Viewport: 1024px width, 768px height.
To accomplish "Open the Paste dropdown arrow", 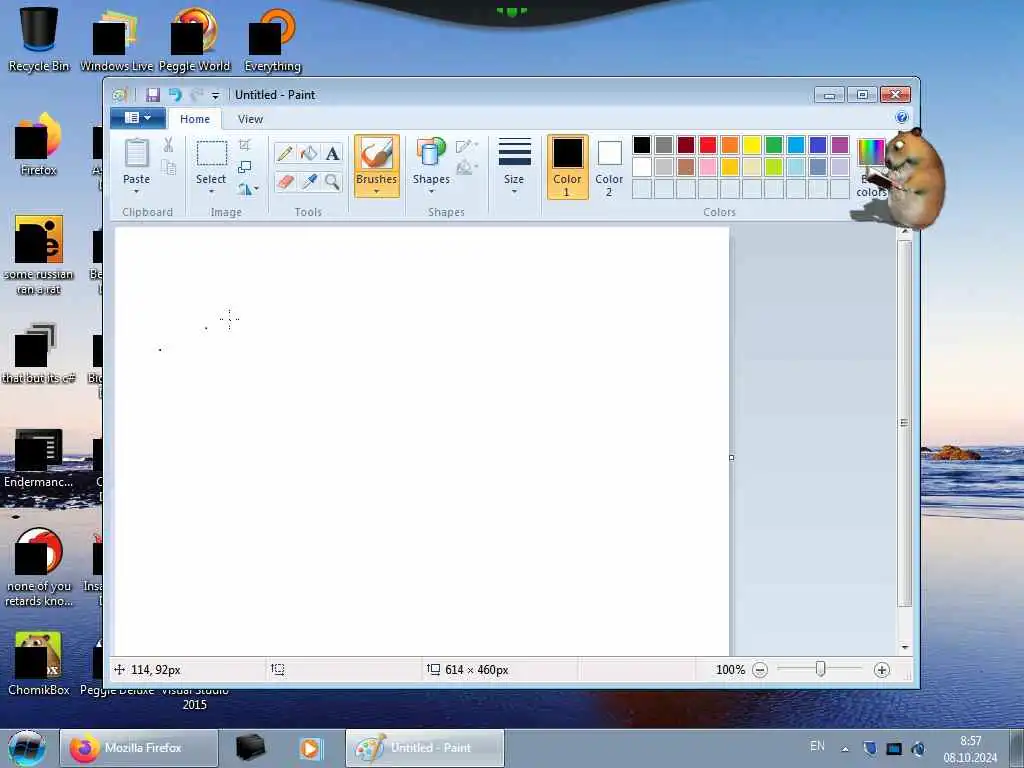I will pos(136,192).
